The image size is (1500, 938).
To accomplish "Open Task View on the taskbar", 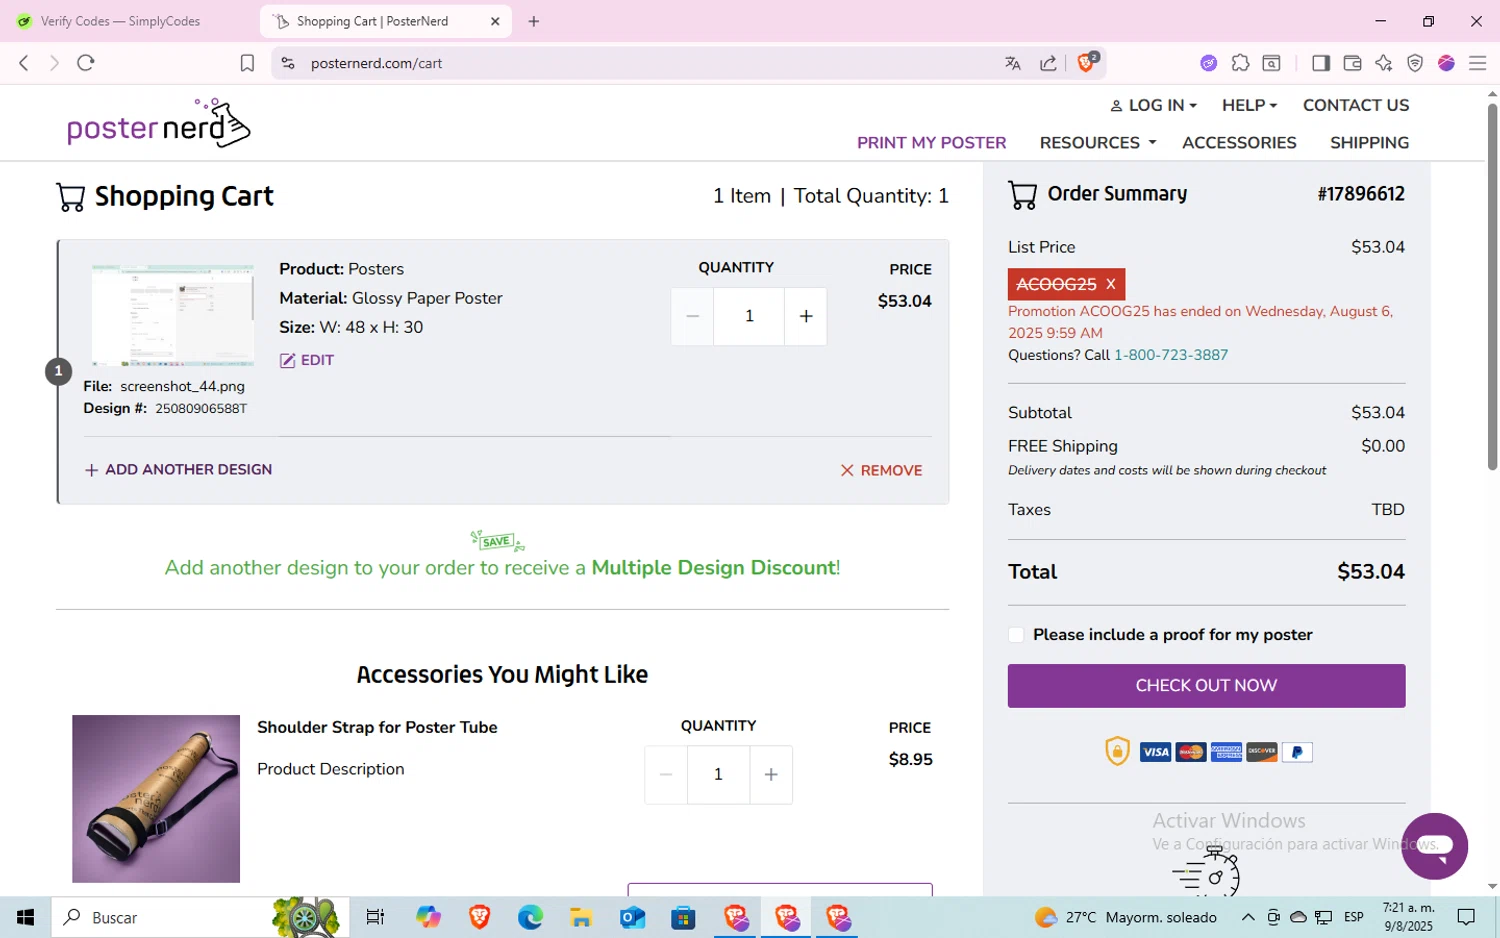I will point(375,917).
